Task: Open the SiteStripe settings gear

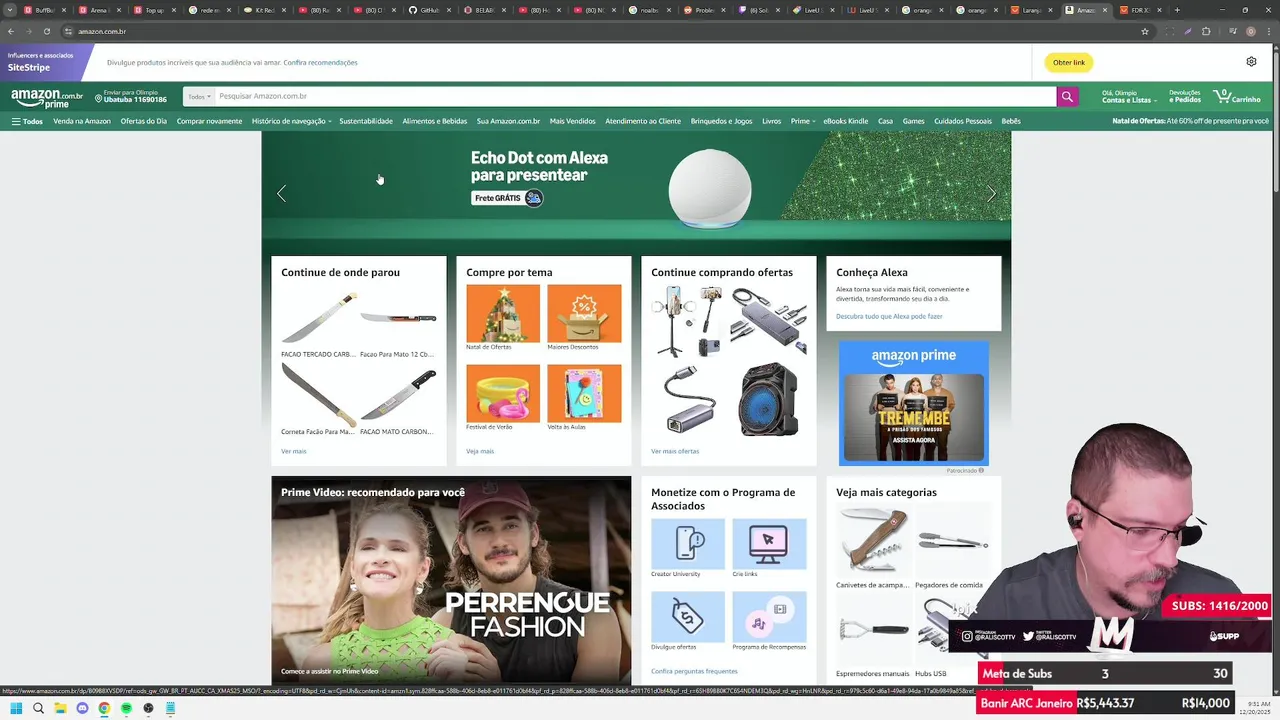Action: 1251,62
